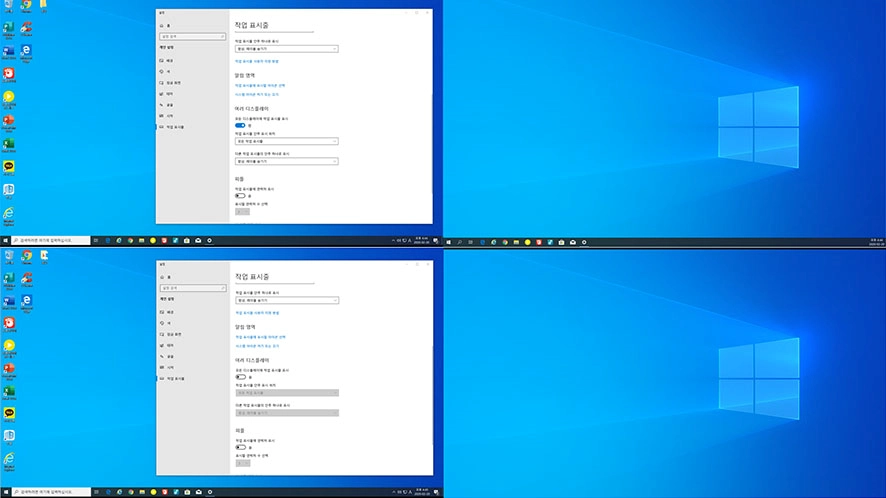This screenshot has height=498, width=886.
Task: Click contacts count selector in lower window
Action: (243, 463)
